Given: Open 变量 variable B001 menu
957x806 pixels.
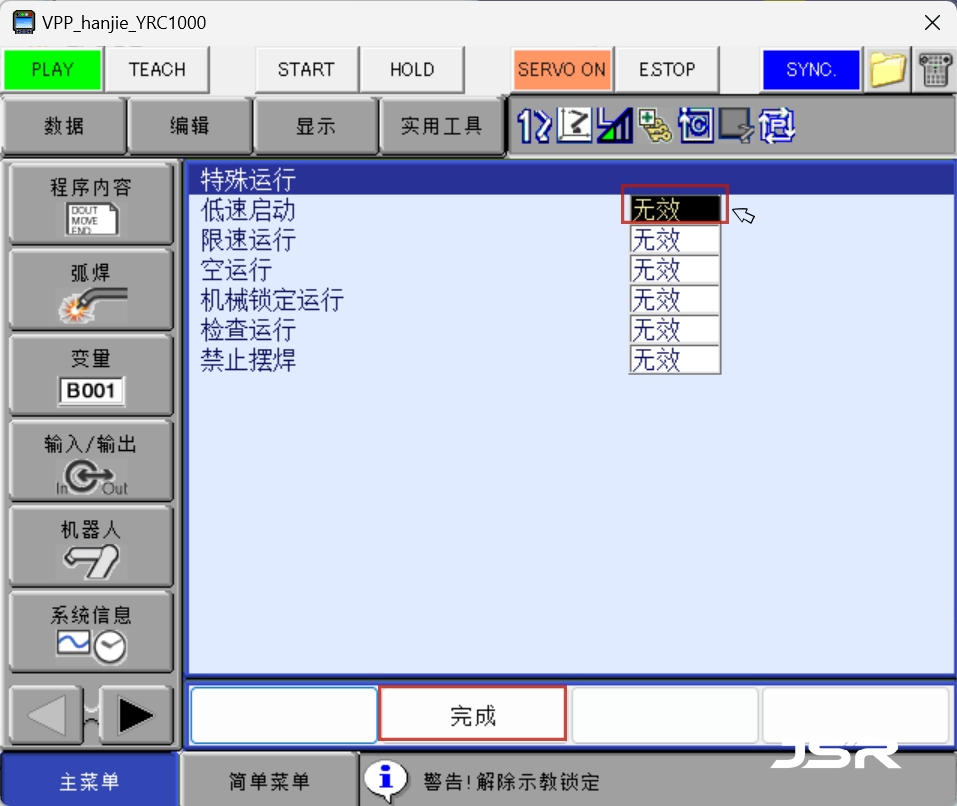Looking at the screenshot, I should [91, 375].
